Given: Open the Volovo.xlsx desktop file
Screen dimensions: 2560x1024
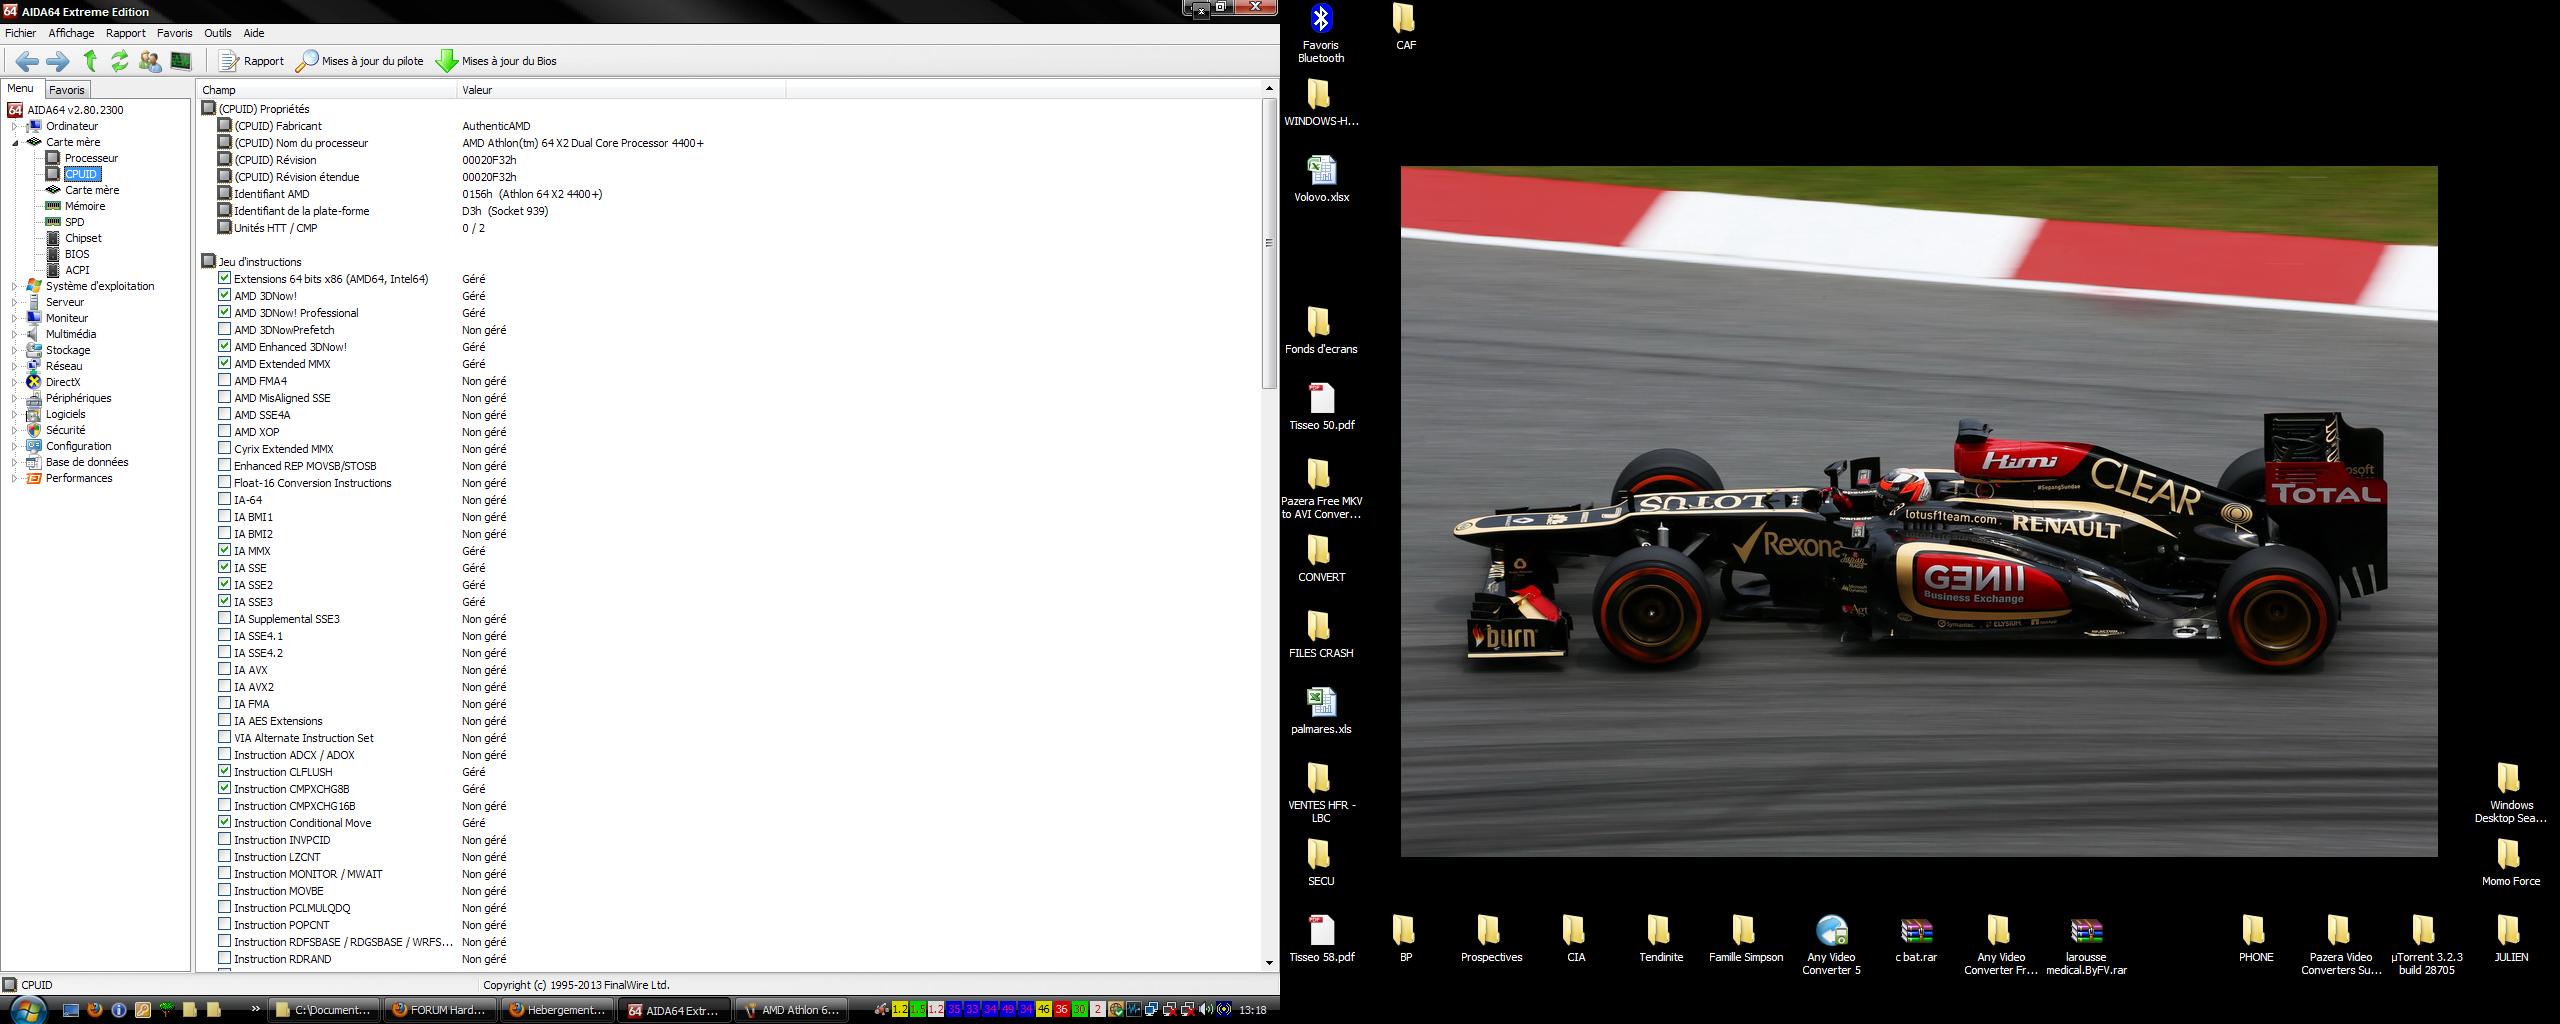Looking at the screenshot, I should [x=1321, y=179].
